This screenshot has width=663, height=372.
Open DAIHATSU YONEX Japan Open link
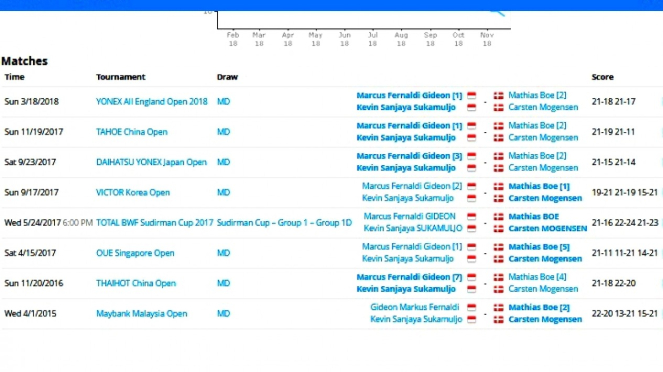(x=151, y=162)
